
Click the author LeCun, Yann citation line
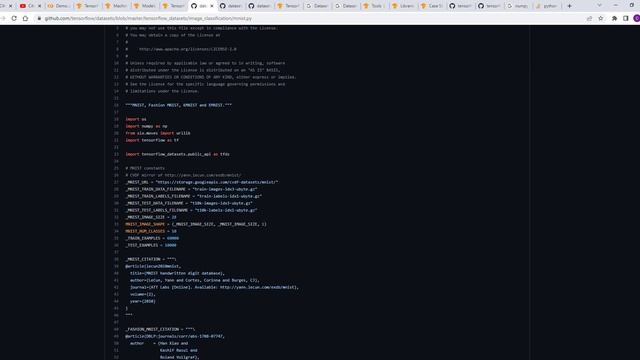coord(194,280)
